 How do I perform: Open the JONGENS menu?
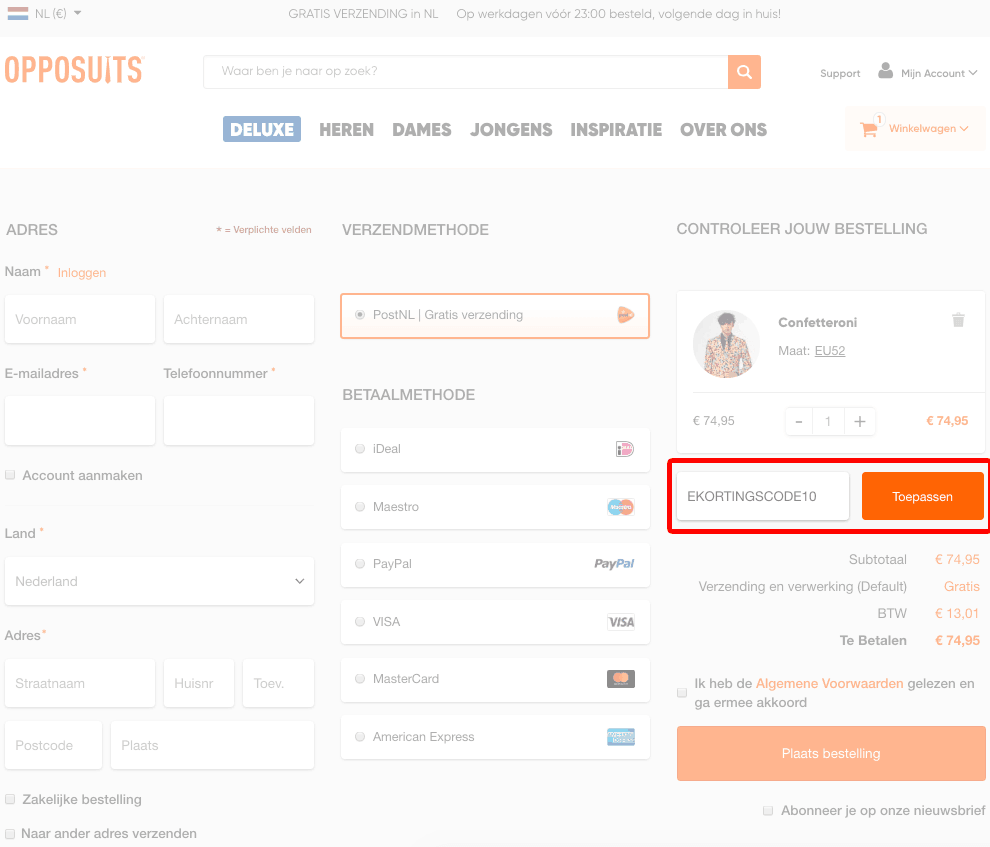(511, 129)
